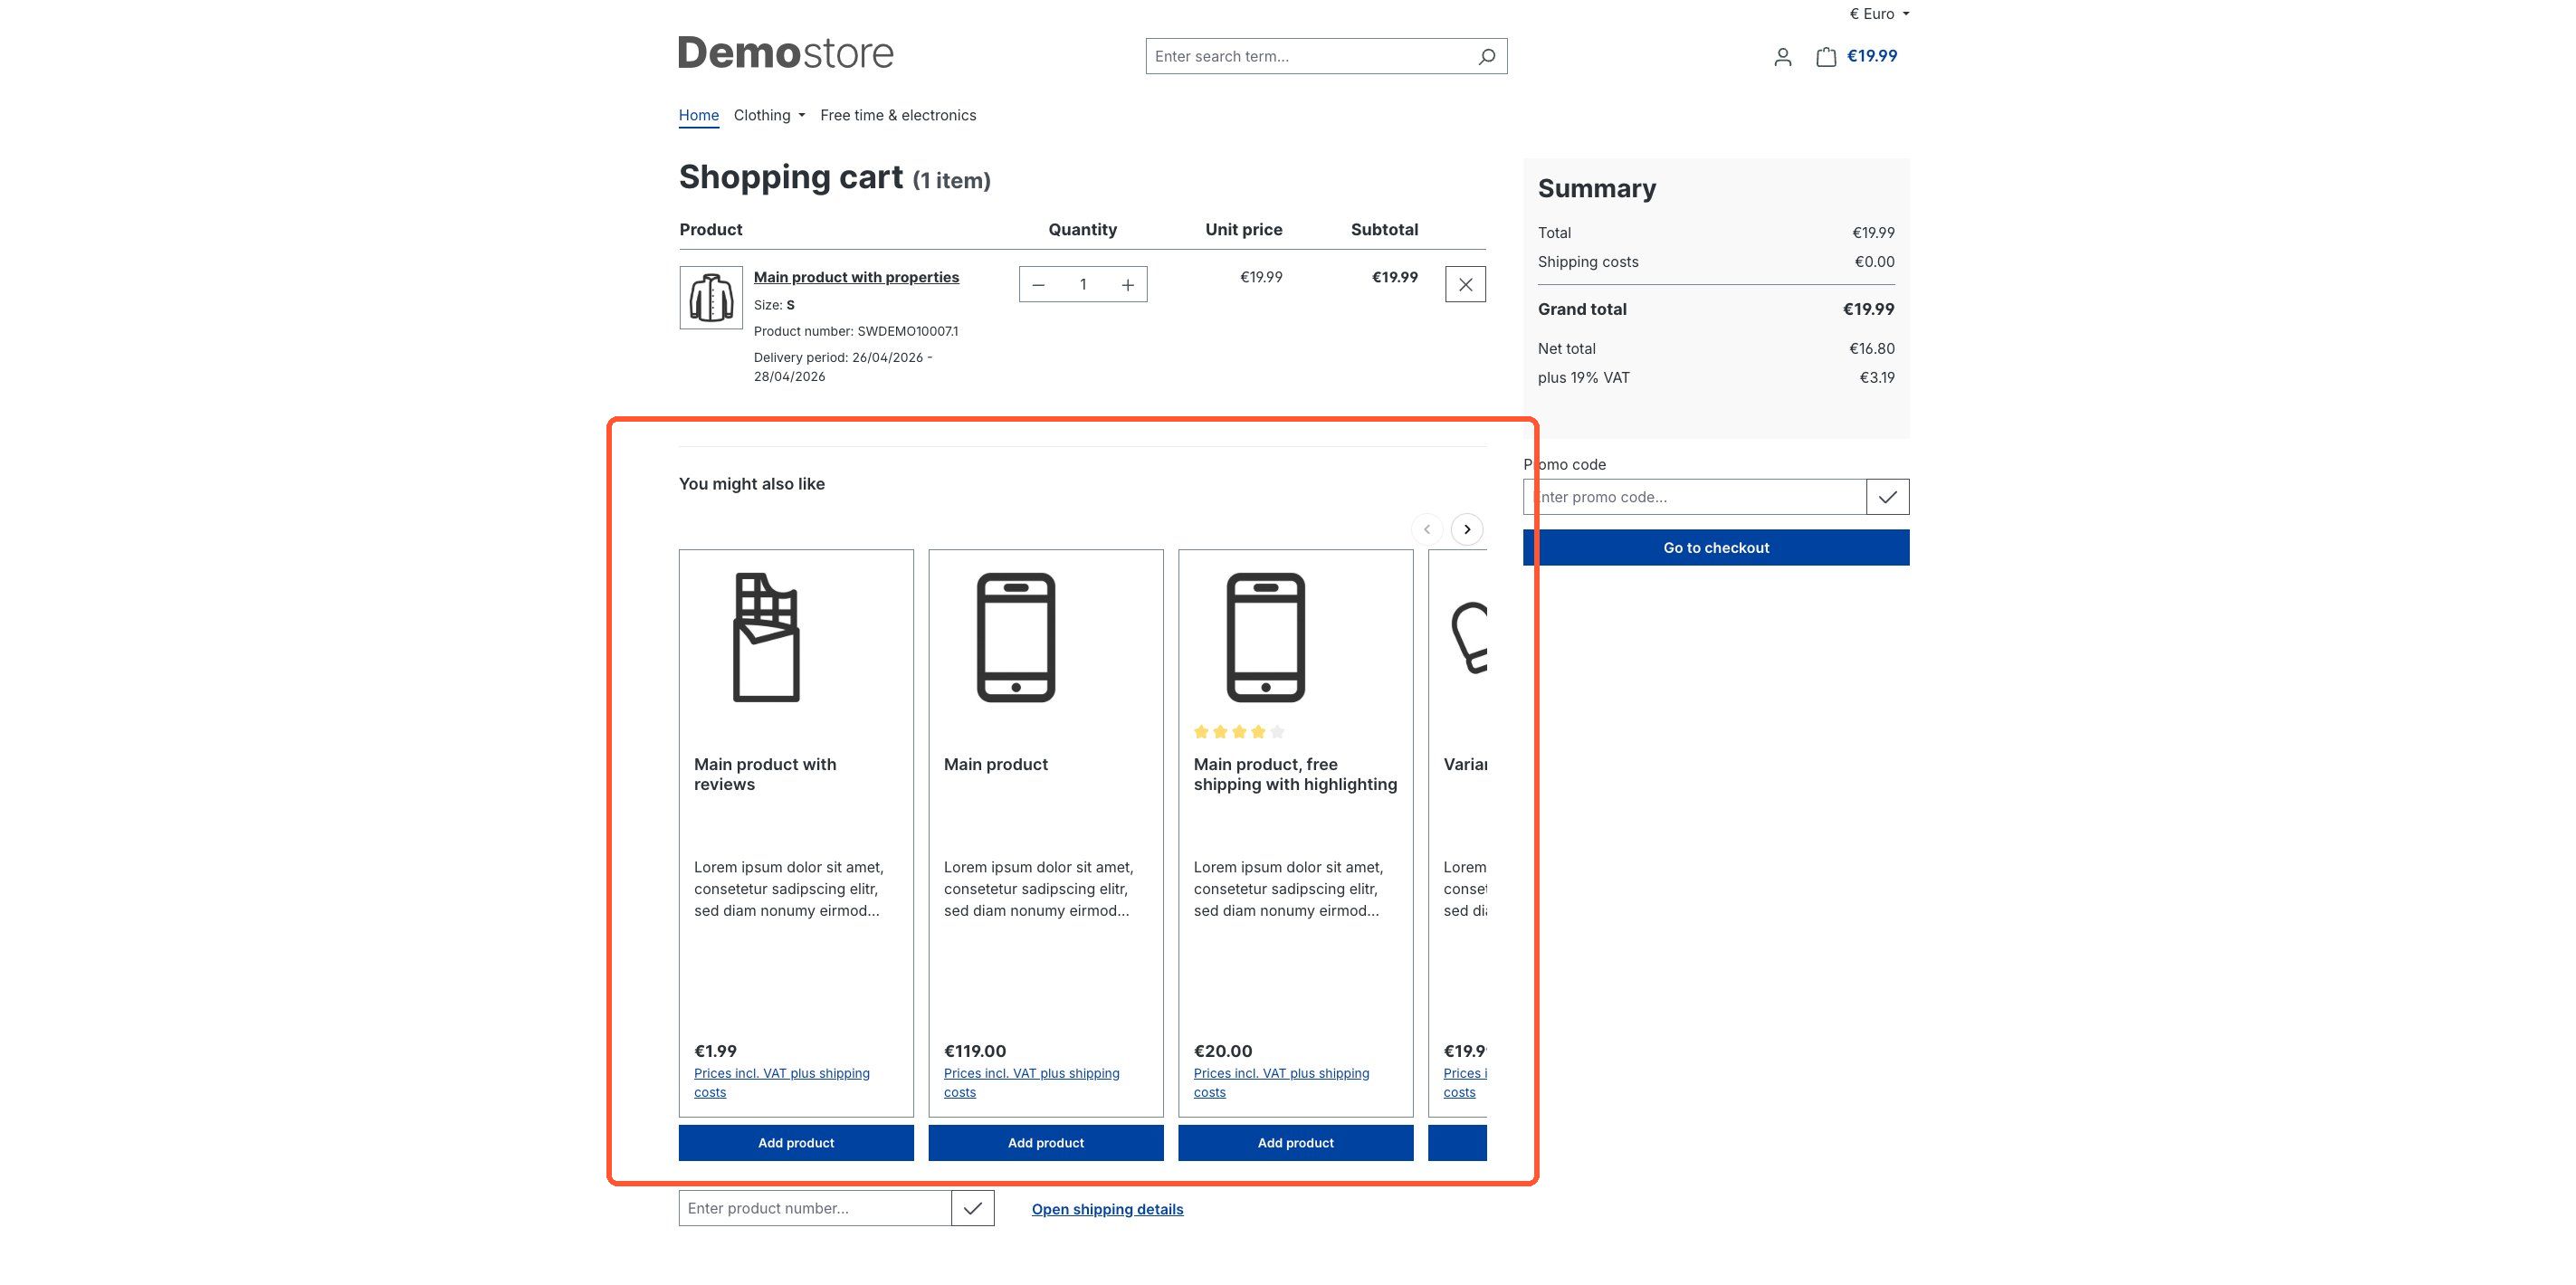Focus the product number field
2576x1285 pixels.
tap(815, 1208)
